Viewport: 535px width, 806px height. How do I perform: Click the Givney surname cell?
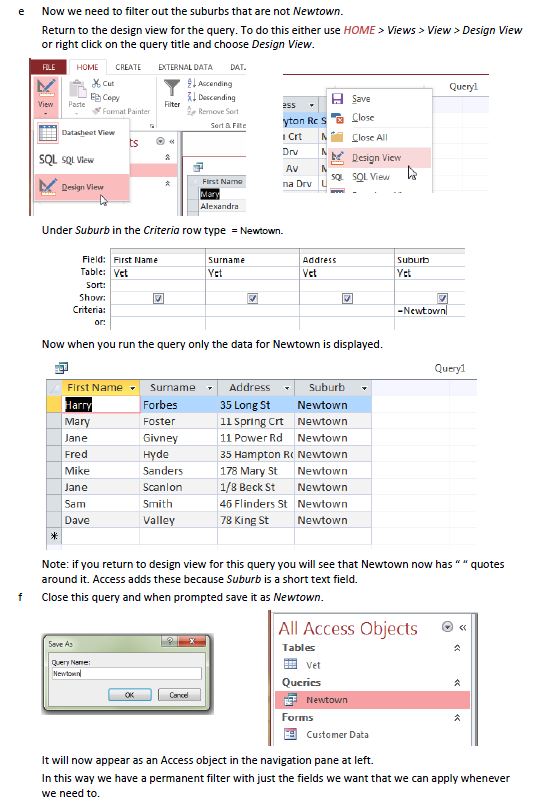pos(178,438)
